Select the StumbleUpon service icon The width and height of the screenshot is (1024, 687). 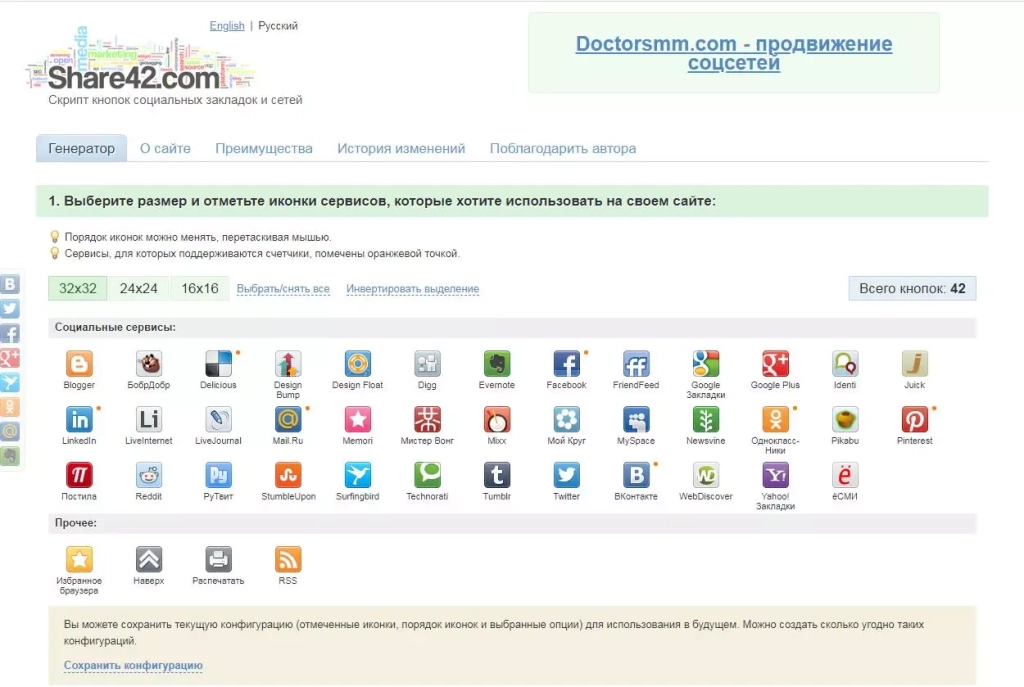(x=288, y=475)
